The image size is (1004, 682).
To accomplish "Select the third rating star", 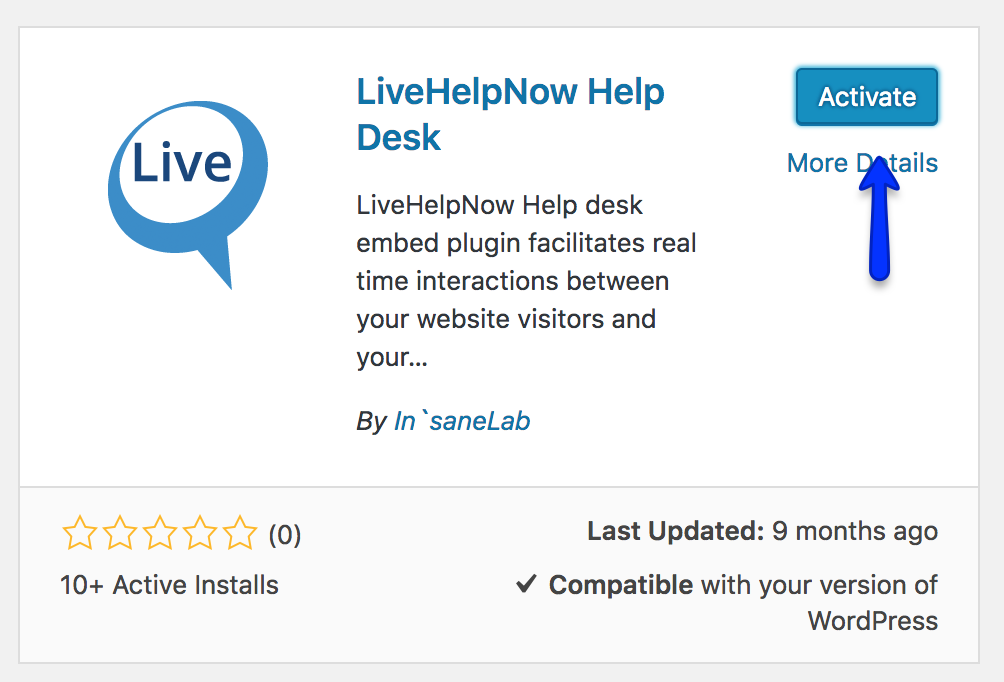I will tap(159, 532).
